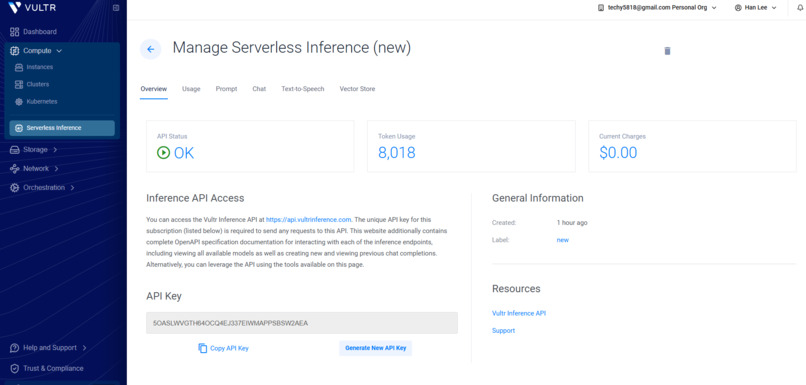Click the green API status OK icon
The height and width of the screenshot is (385, 806).
coord(163,153)
